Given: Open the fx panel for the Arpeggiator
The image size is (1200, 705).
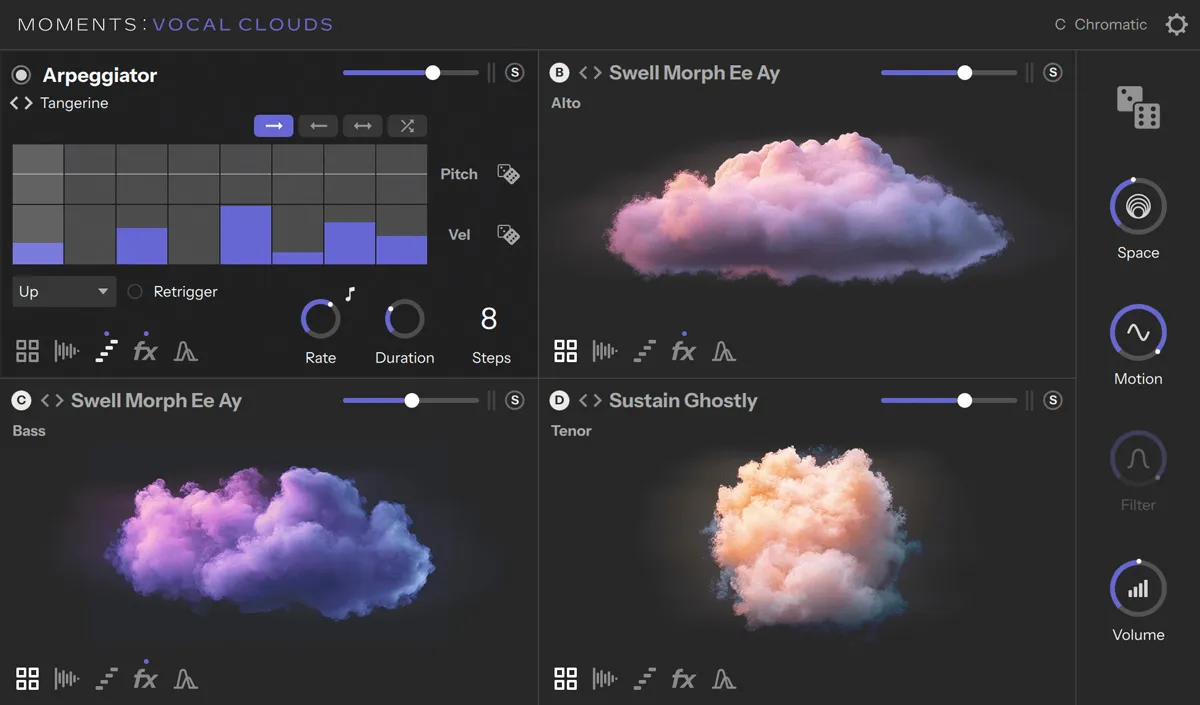Looking at the screenshot, I should [145, 350].
